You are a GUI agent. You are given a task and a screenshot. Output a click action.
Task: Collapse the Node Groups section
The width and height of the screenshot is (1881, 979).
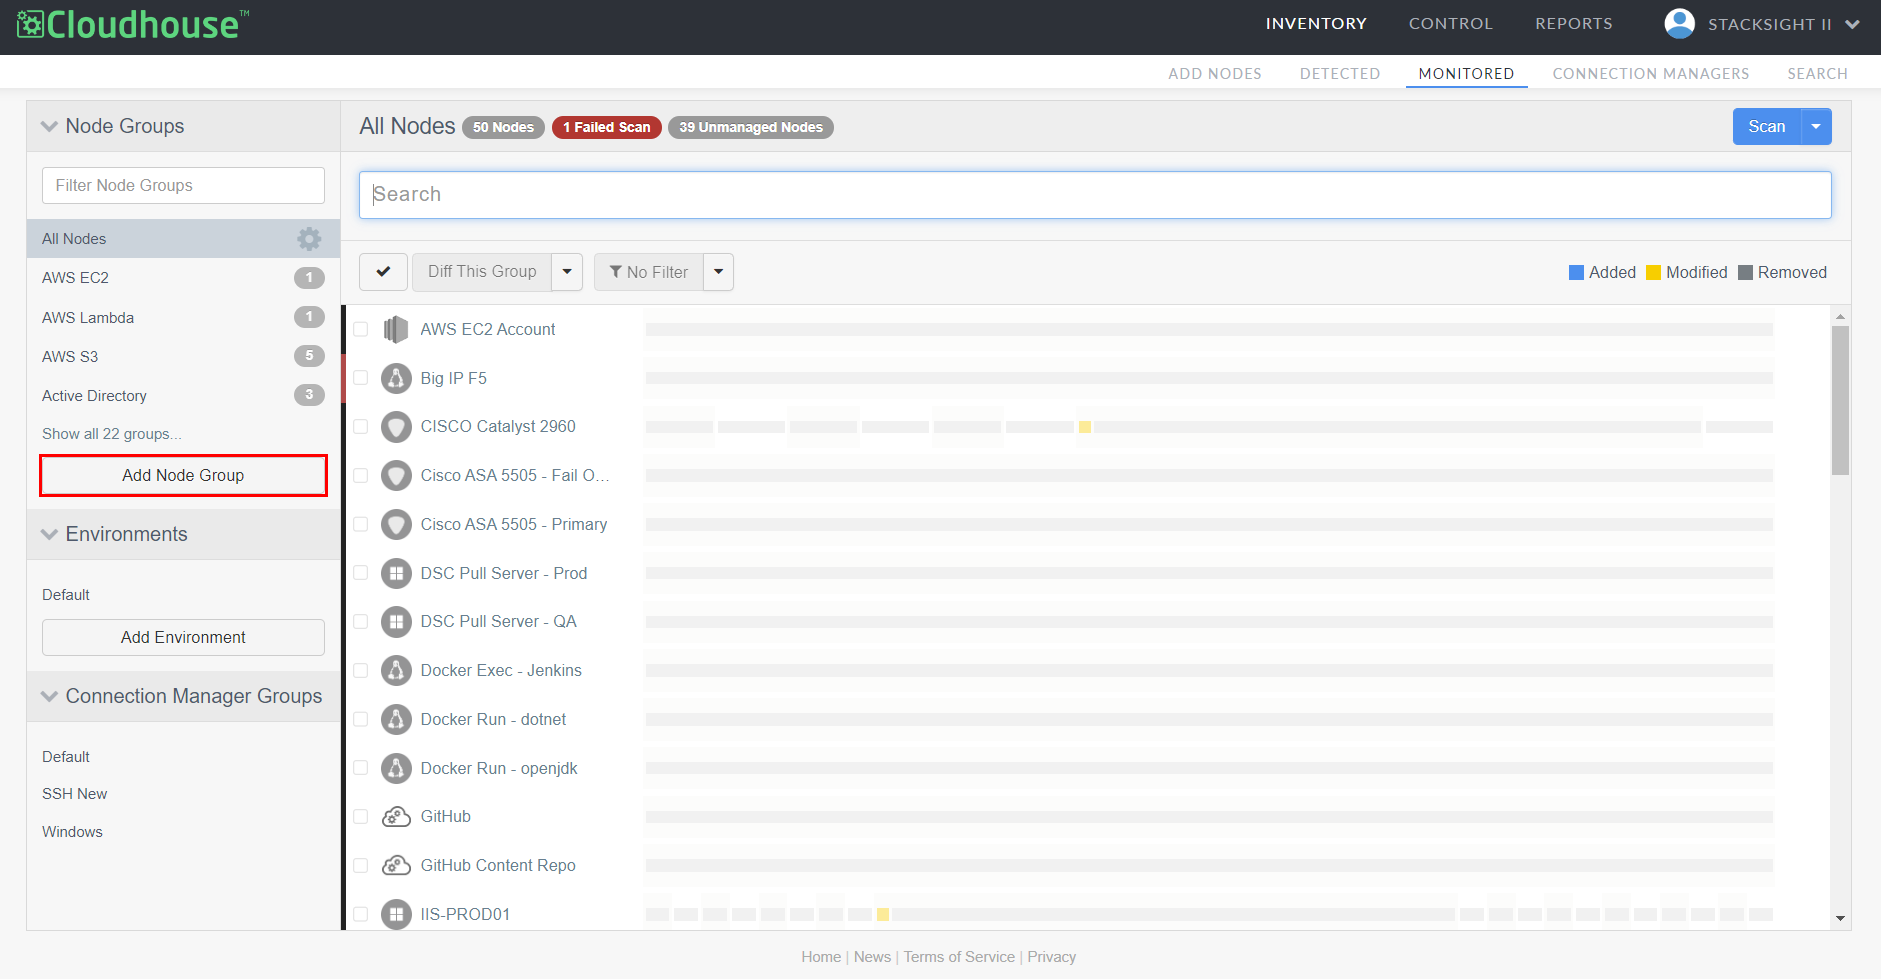pyautogui.click(x=49, y=126)
